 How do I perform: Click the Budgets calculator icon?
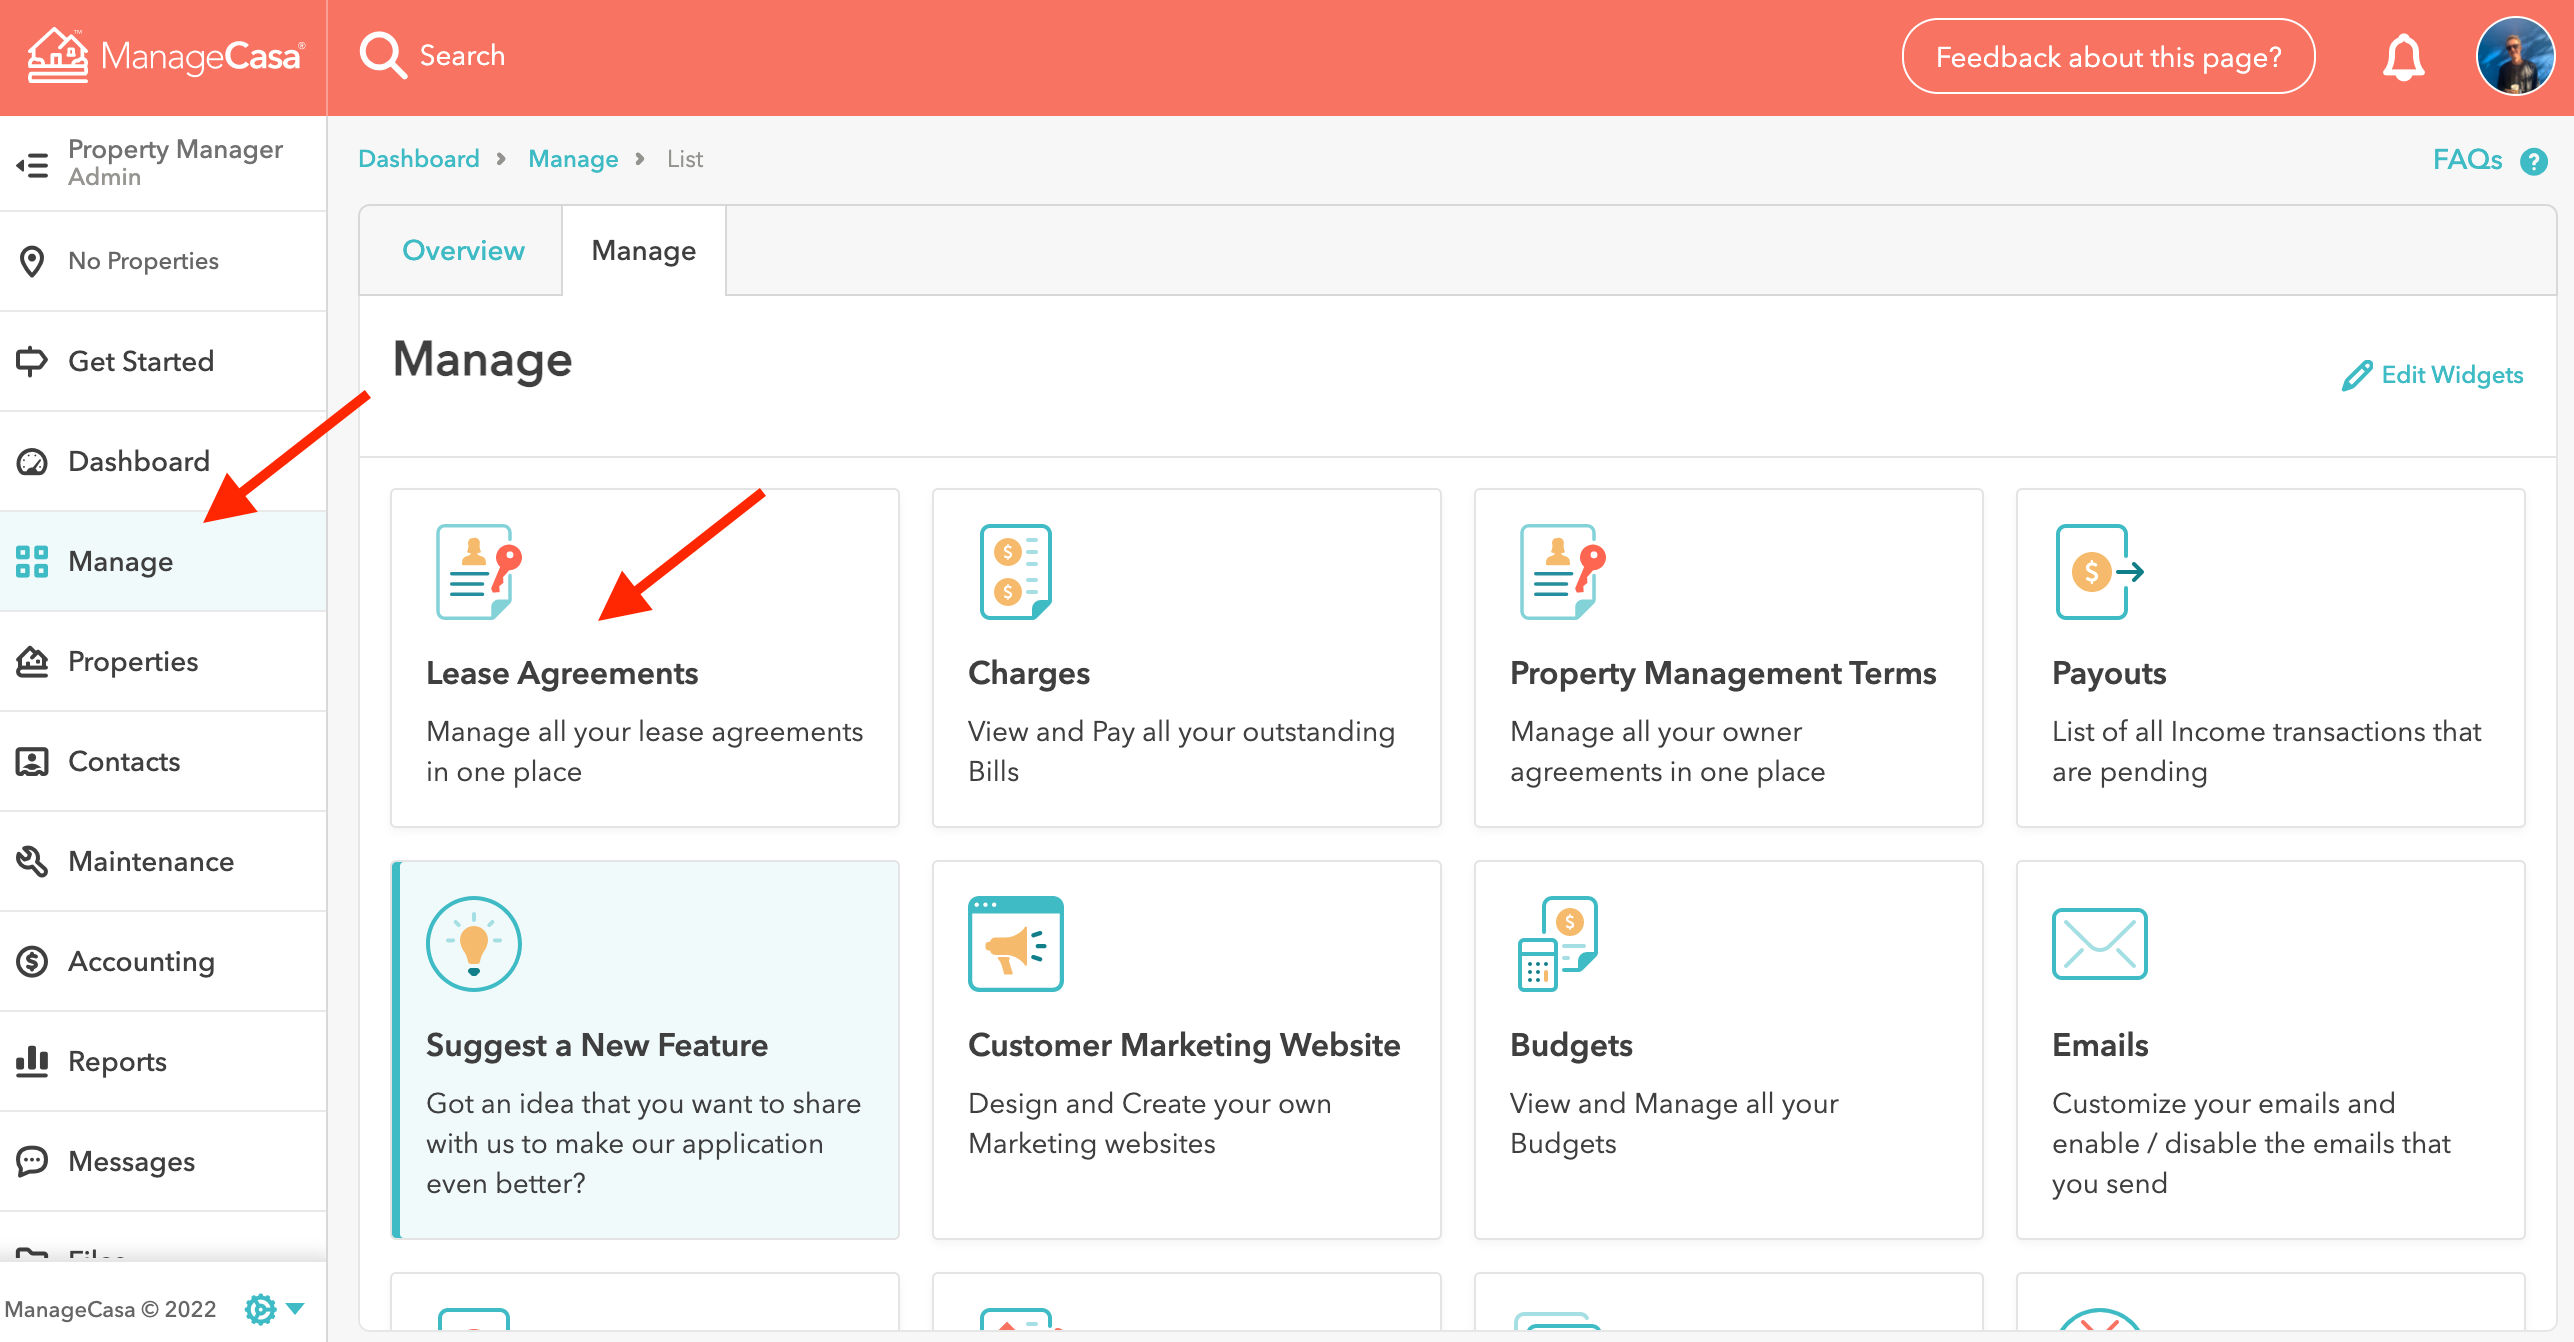click(x=1558, y=943)
